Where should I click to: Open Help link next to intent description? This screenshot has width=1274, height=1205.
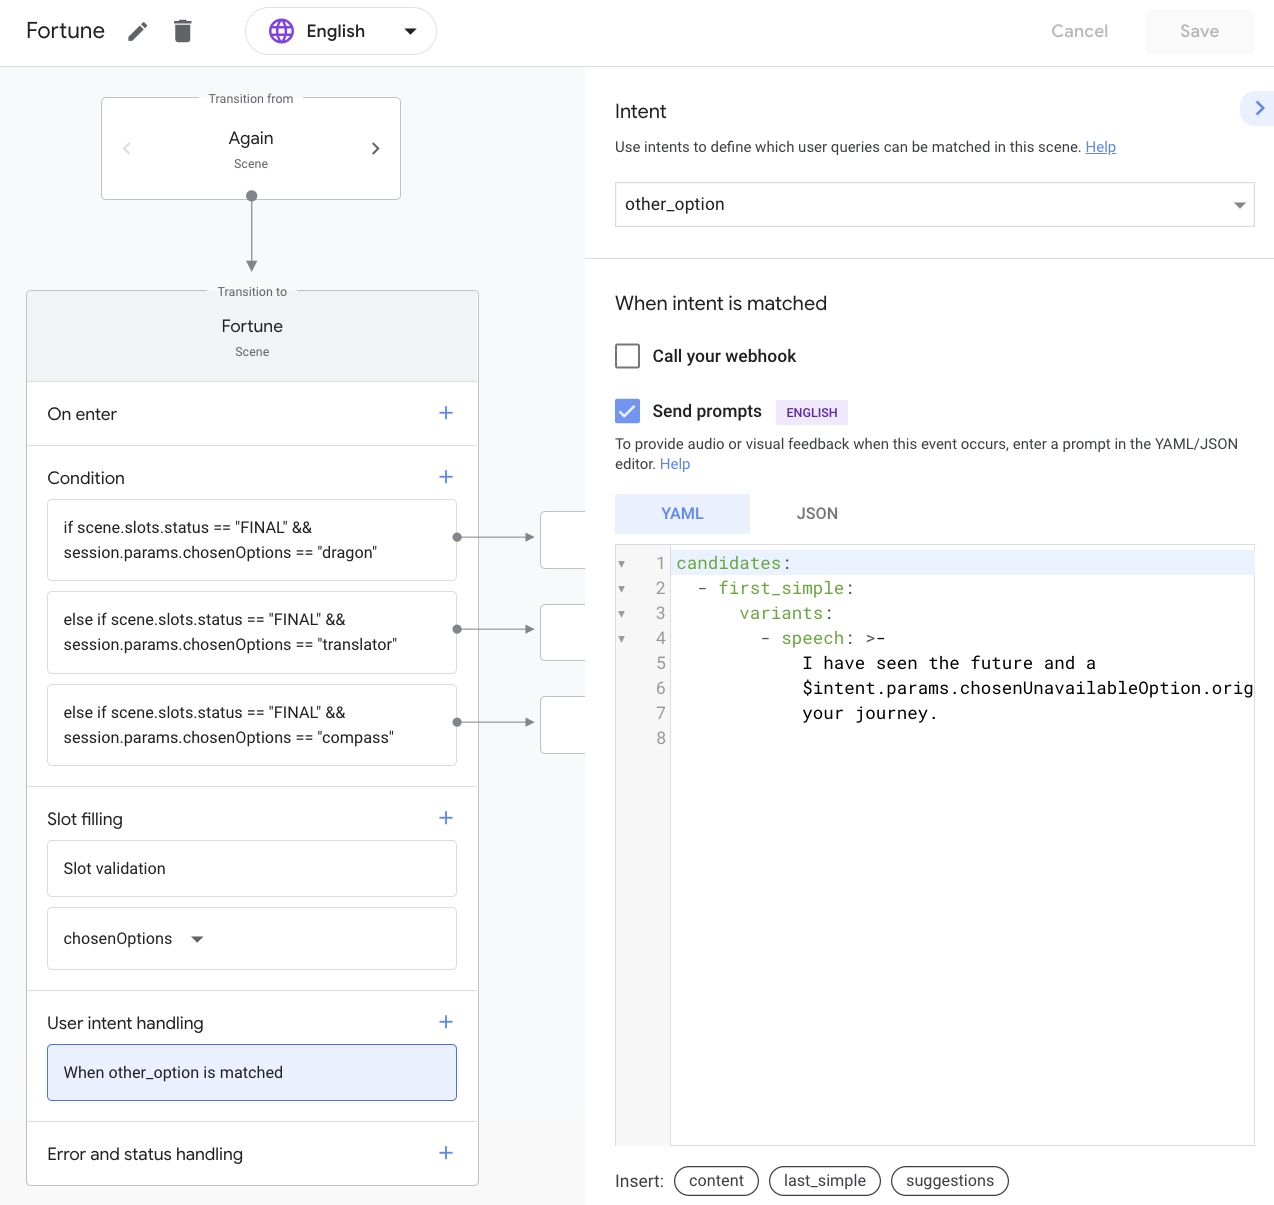point(1100,147)
